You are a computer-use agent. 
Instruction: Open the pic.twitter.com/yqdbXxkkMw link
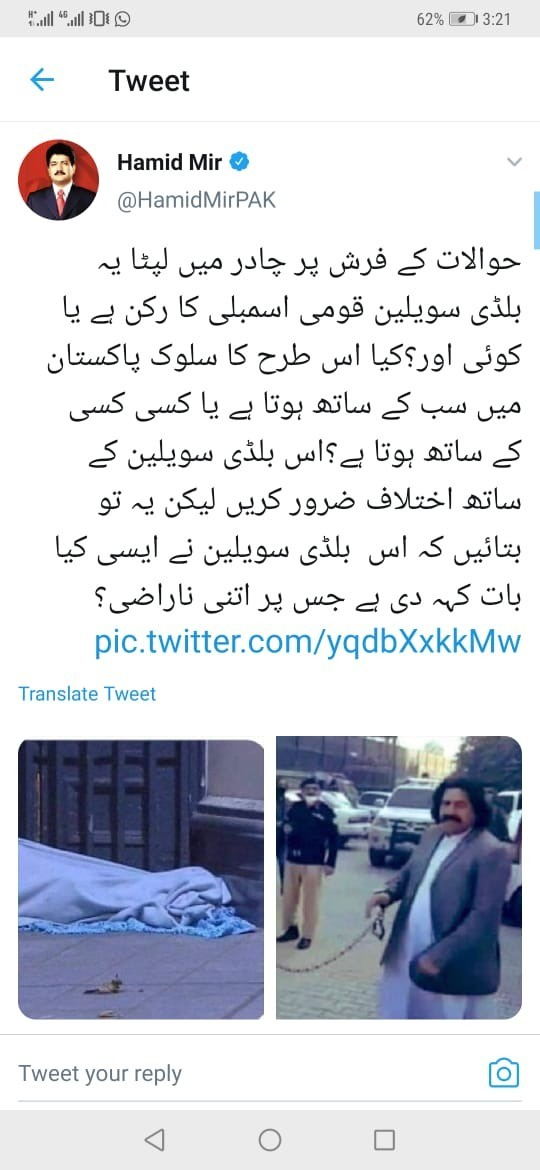point(307,642)
